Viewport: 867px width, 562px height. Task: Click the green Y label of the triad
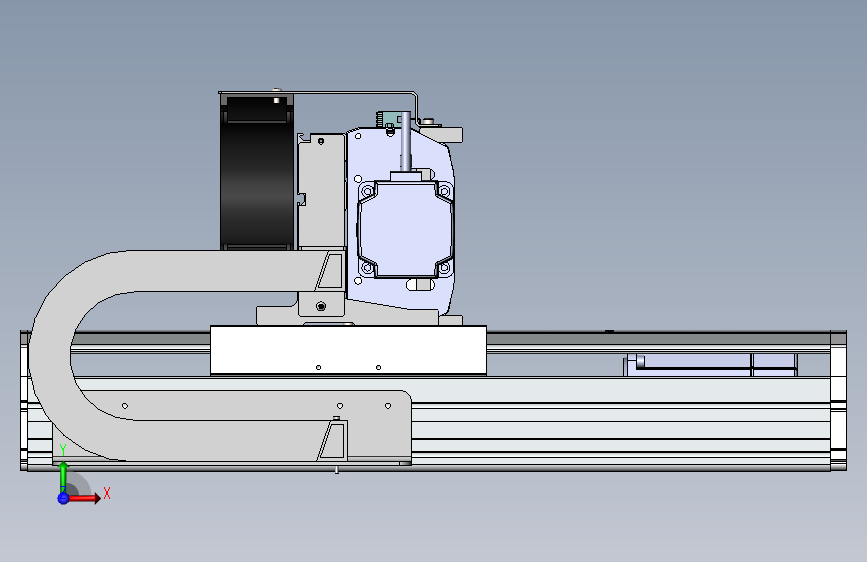pos(63,450)
